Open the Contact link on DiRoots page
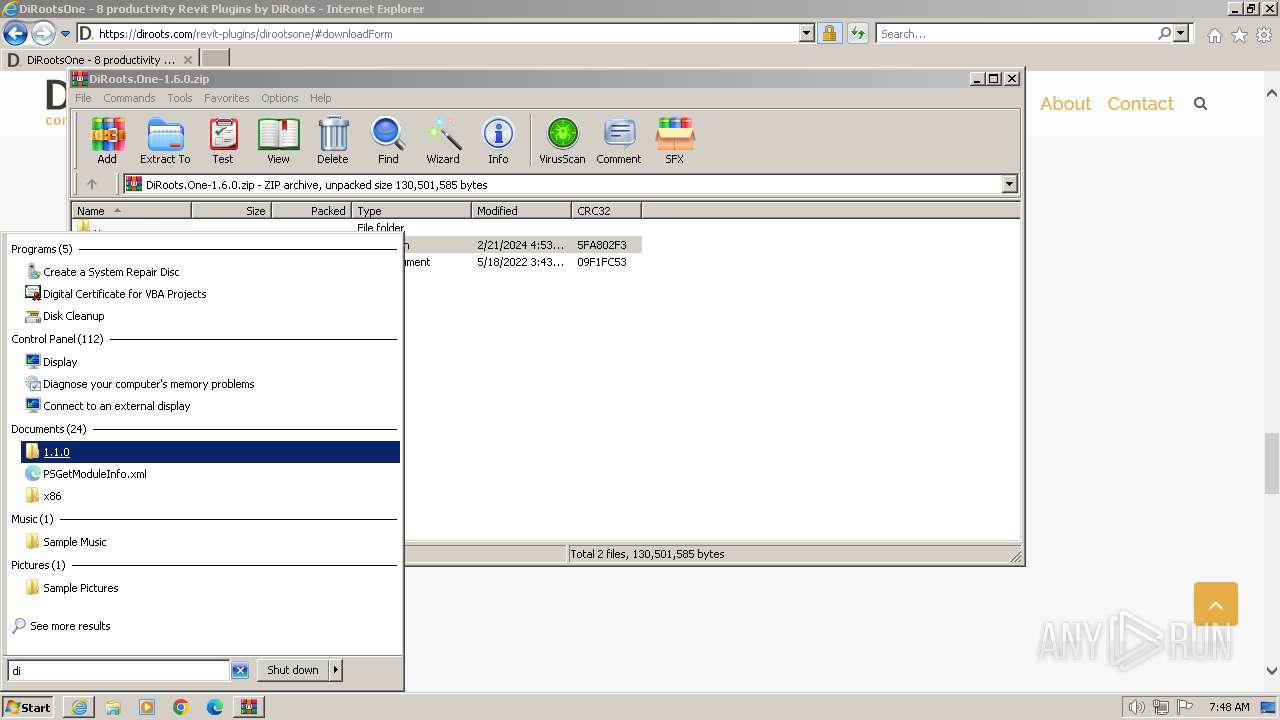The height and width of the screenshot is (720, 1280). [x=1140, y=104]
